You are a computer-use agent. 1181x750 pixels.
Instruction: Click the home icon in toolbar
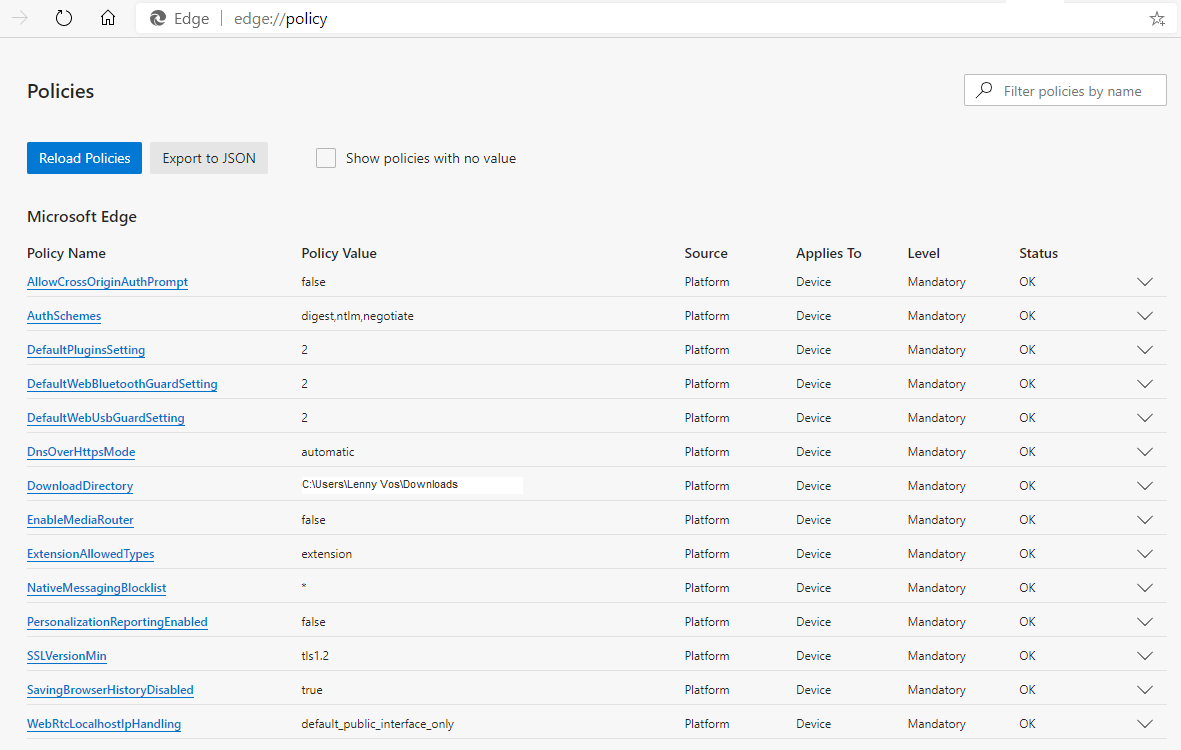108,18
